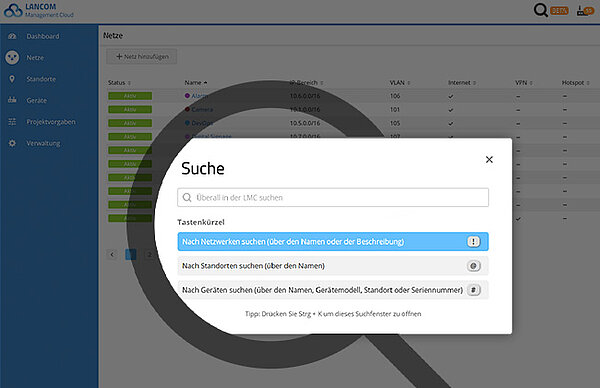Viewport: 600px width, 388px height.
Task: Click the '!' shortcut key badge
Action: [x=473, y=242]
